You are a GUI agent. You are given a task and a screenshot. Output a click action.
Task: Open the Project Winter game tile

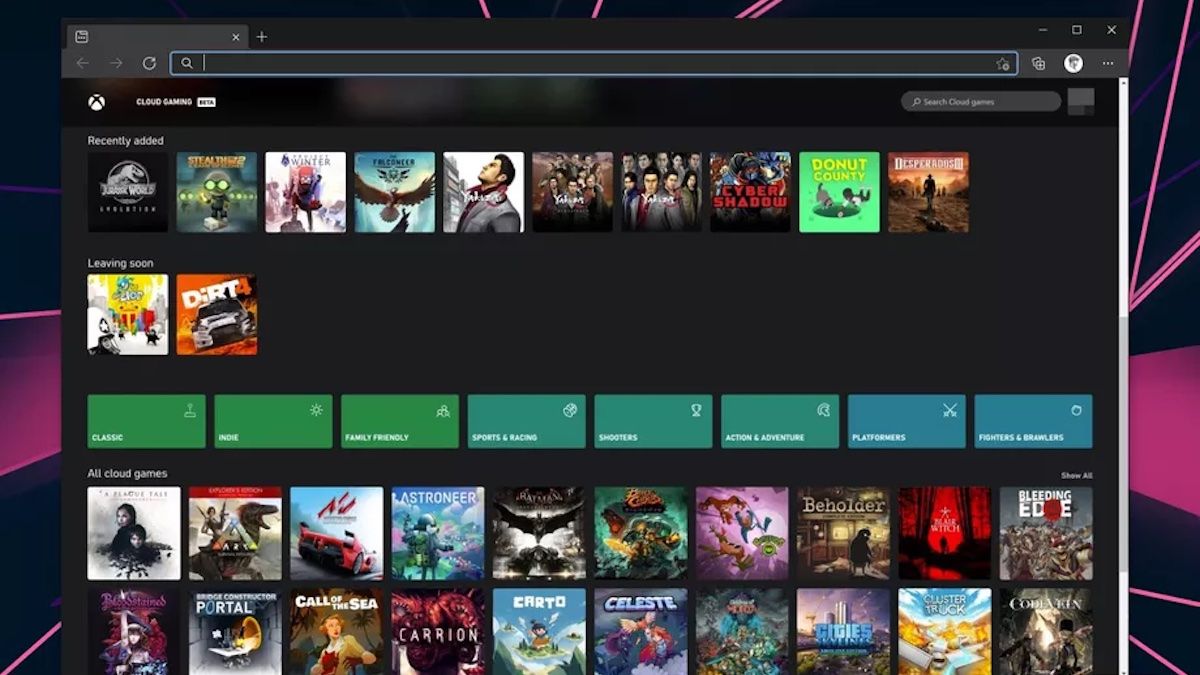(x=306, y=192)
